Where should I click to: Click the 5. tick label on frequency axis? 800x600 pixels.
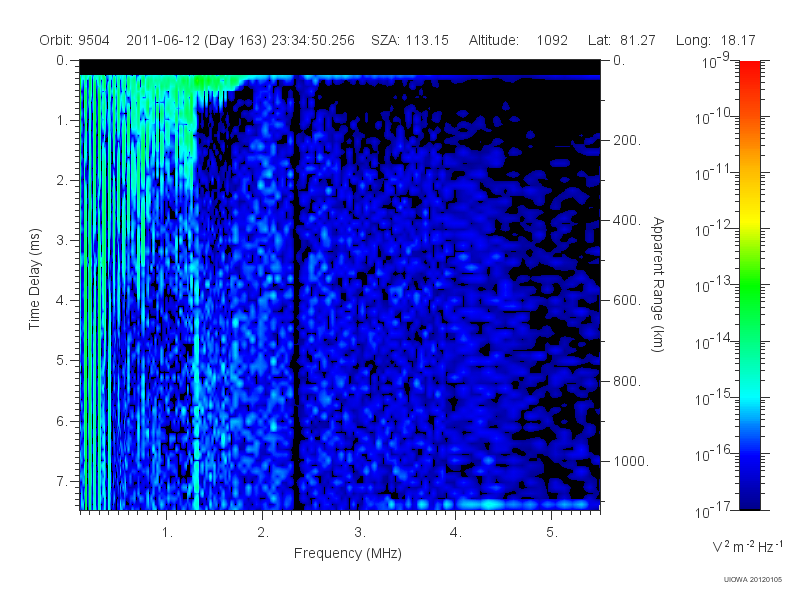coord(552,533)
